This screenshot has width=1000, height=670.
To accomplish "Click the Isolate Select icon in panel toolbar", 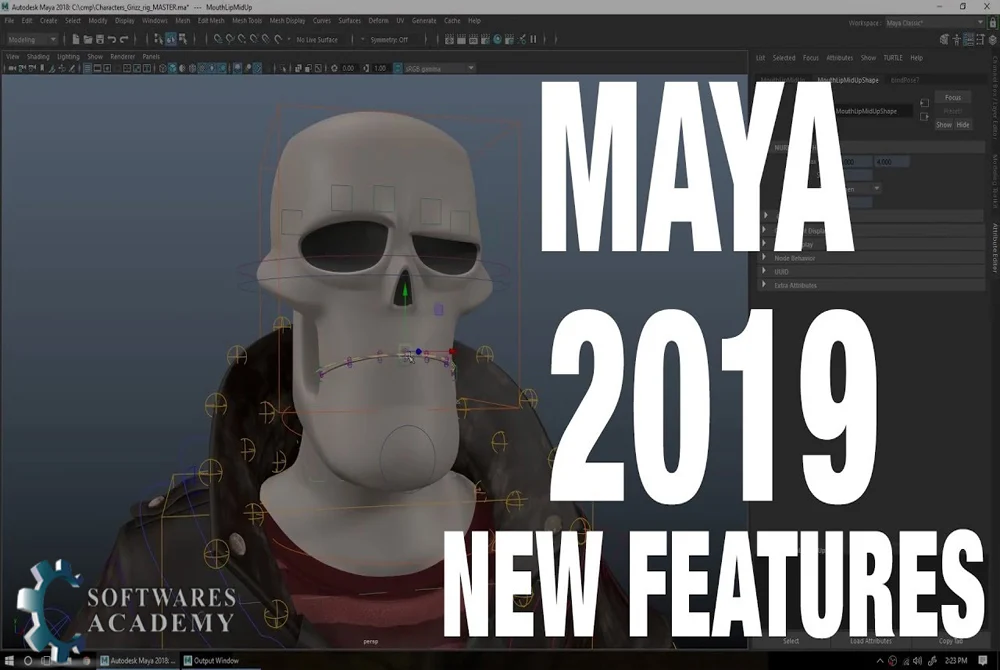I will point(283,68).
